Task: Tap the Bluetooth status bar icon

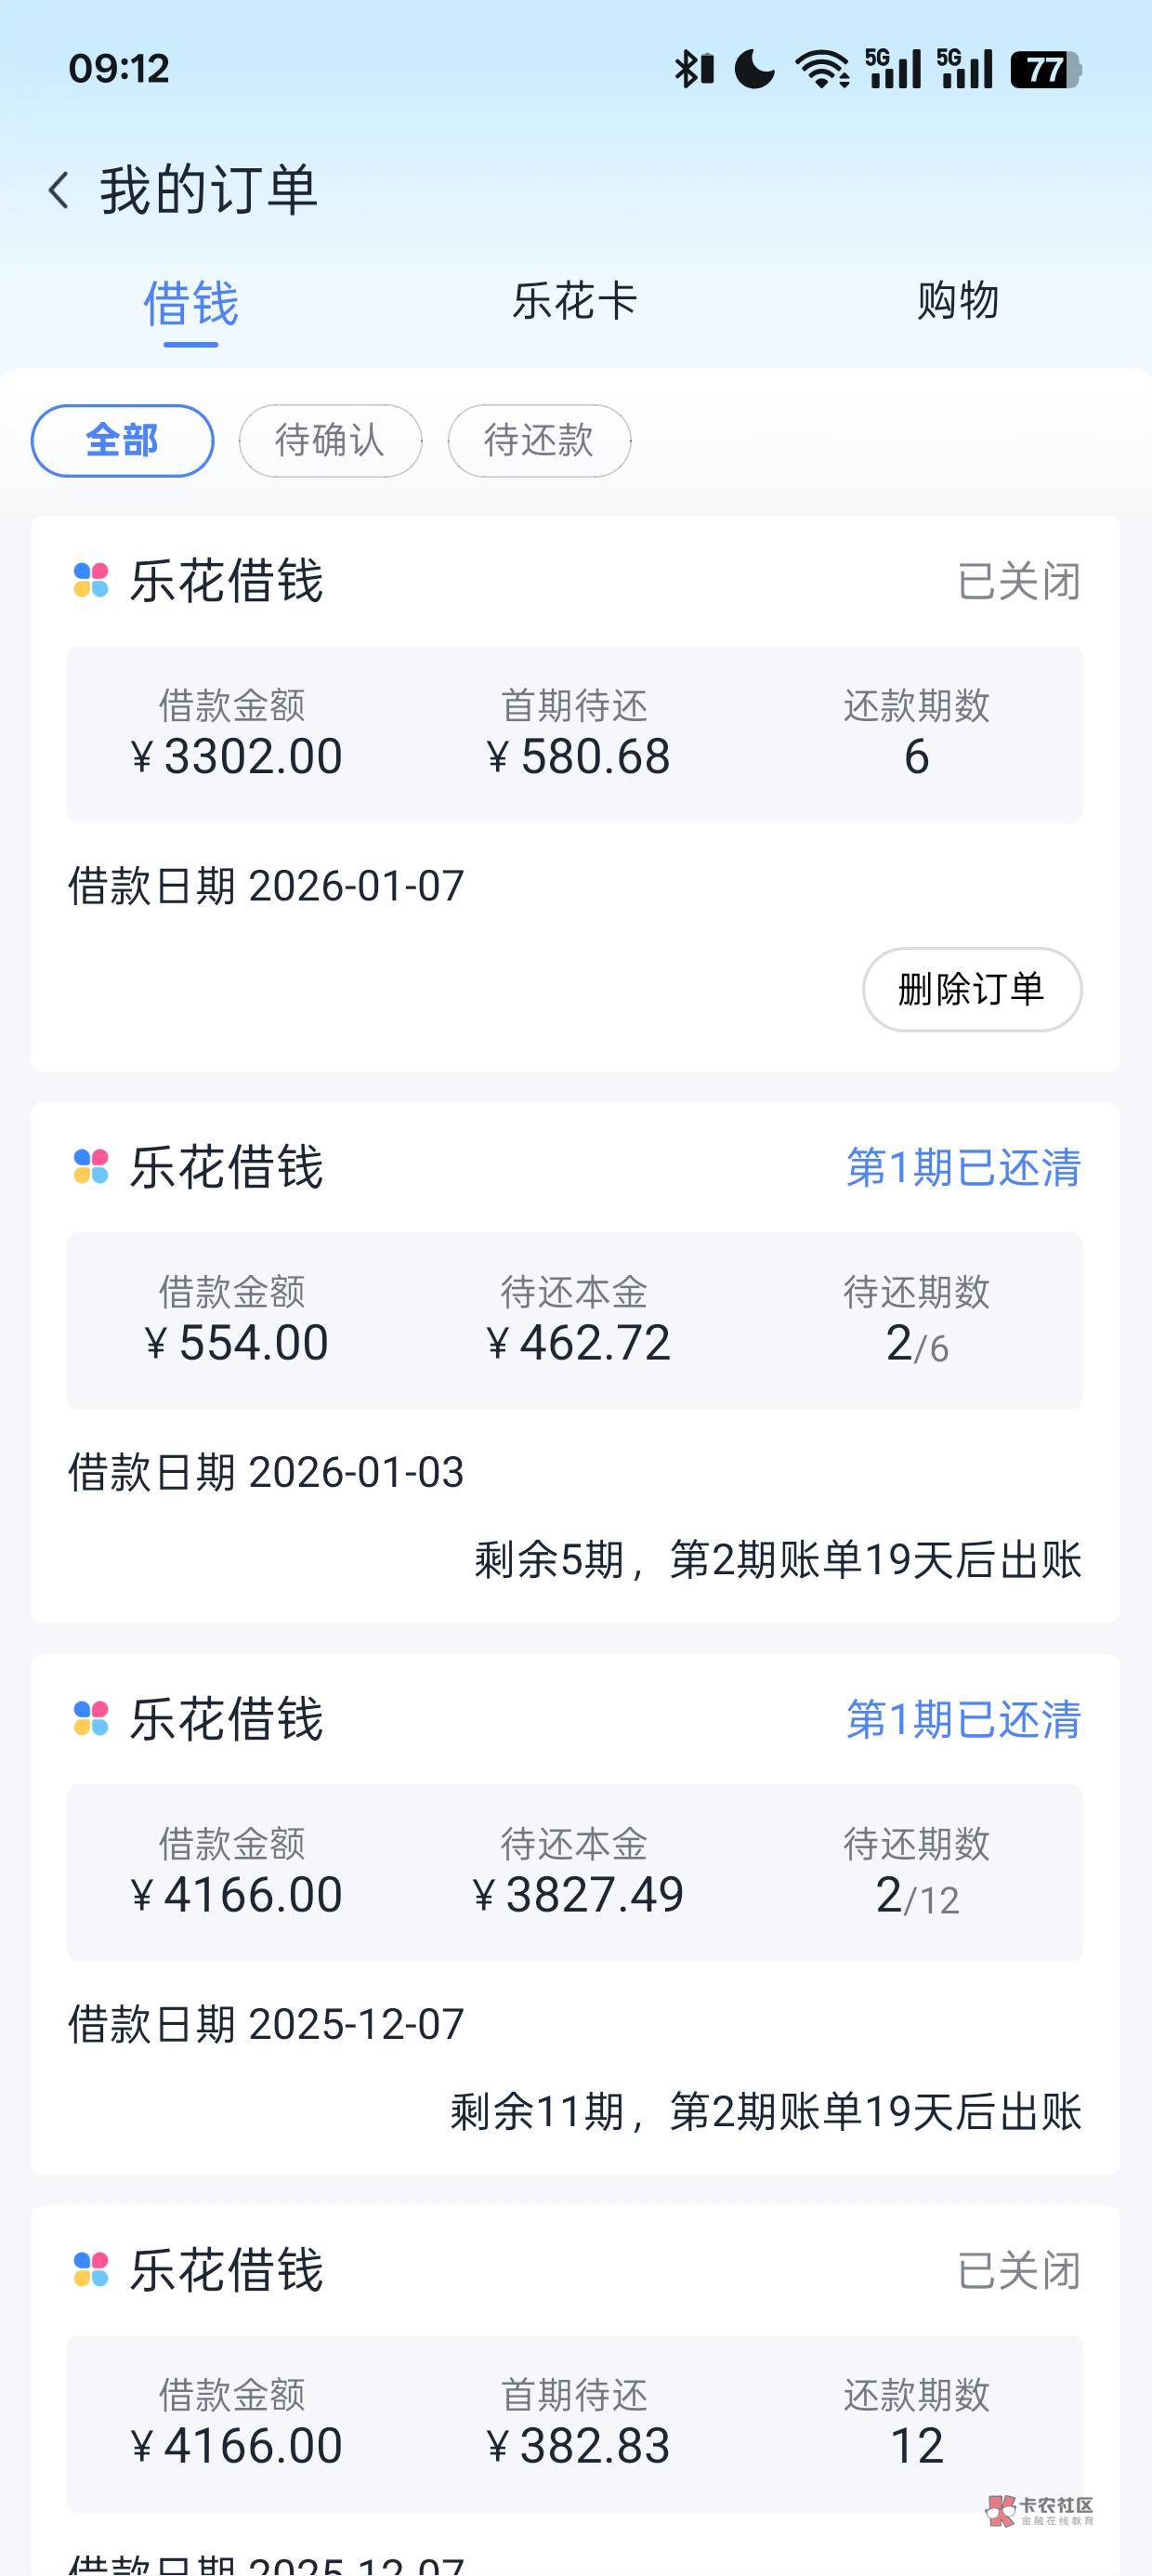Action: (692, 69)
